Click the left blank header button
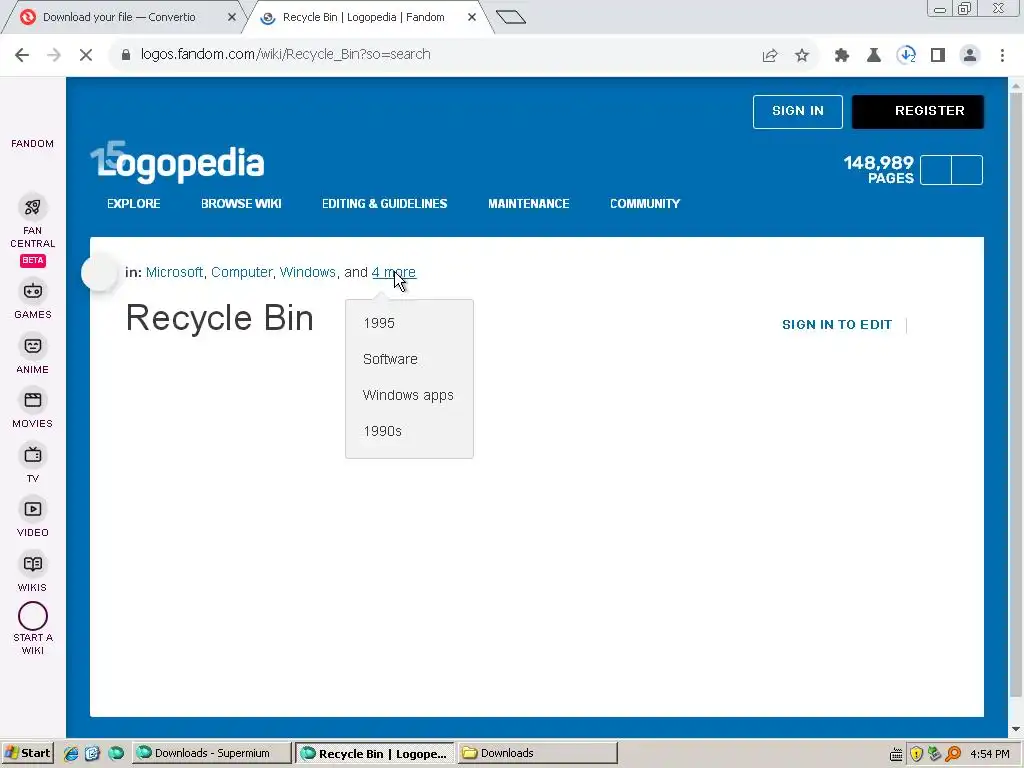 click(x=936, y=170)
